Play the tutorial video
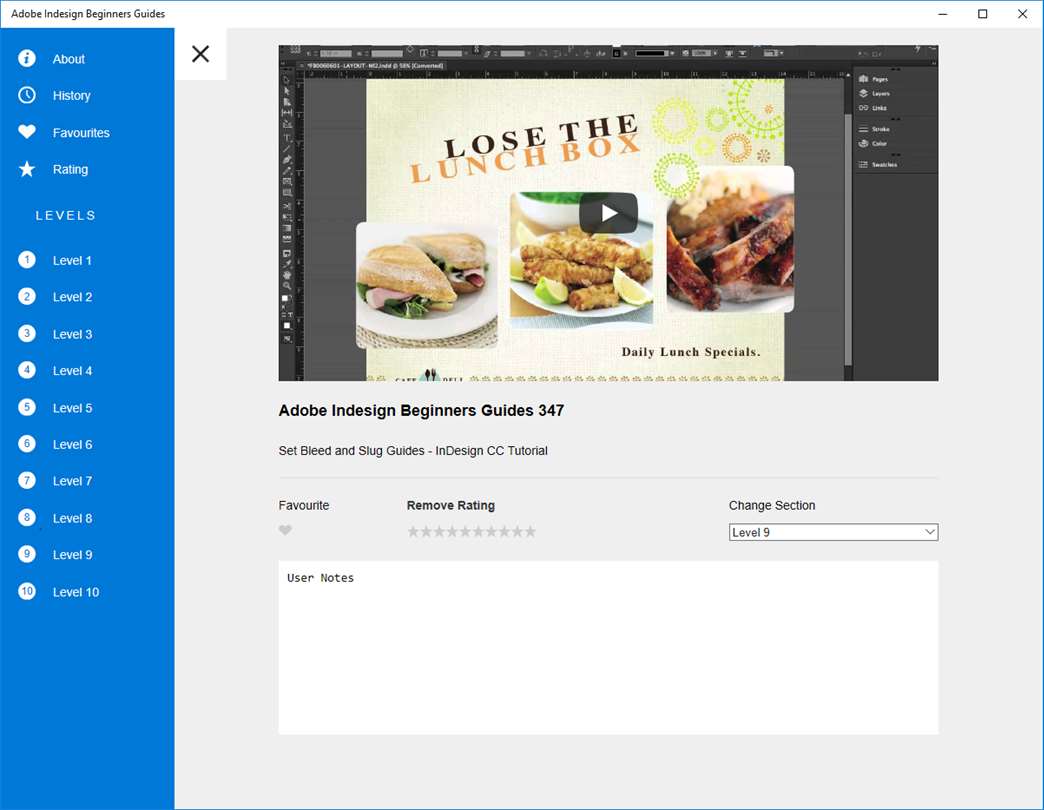 click(x=609, y=213)
